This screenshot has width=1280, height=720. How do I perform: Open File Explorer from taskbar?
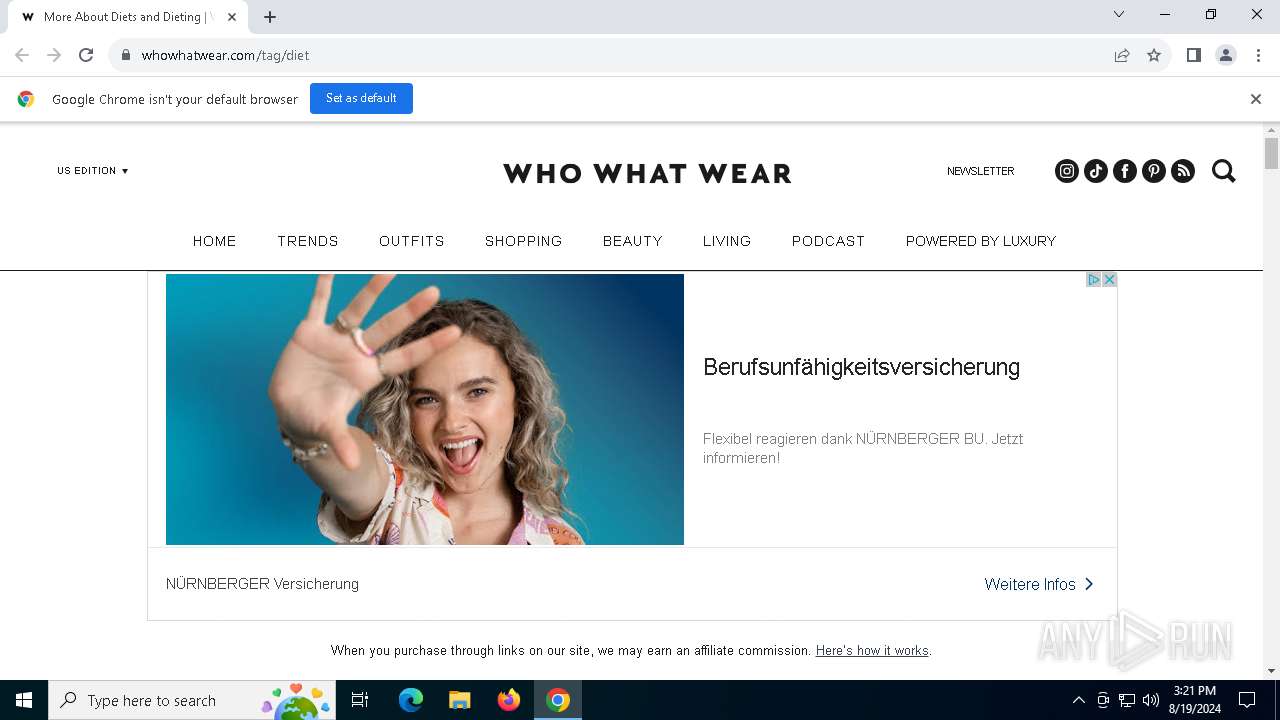[x=459, y=700]
